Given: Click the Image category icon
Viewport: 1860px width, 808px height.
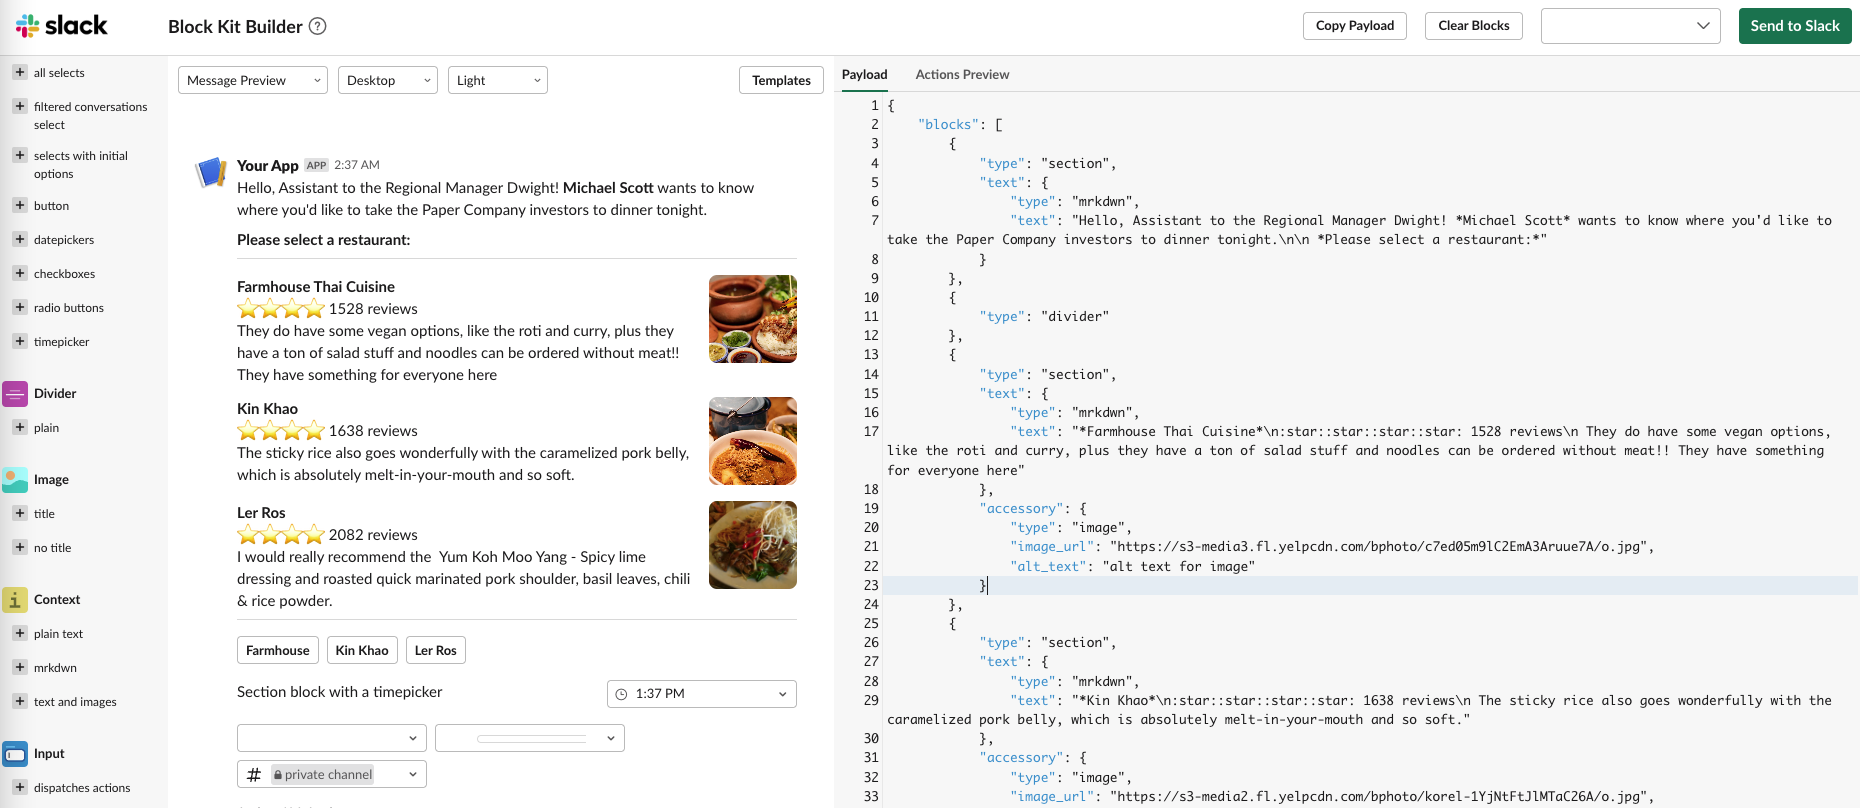Looking at the screenshot, I should click(15, 480).
